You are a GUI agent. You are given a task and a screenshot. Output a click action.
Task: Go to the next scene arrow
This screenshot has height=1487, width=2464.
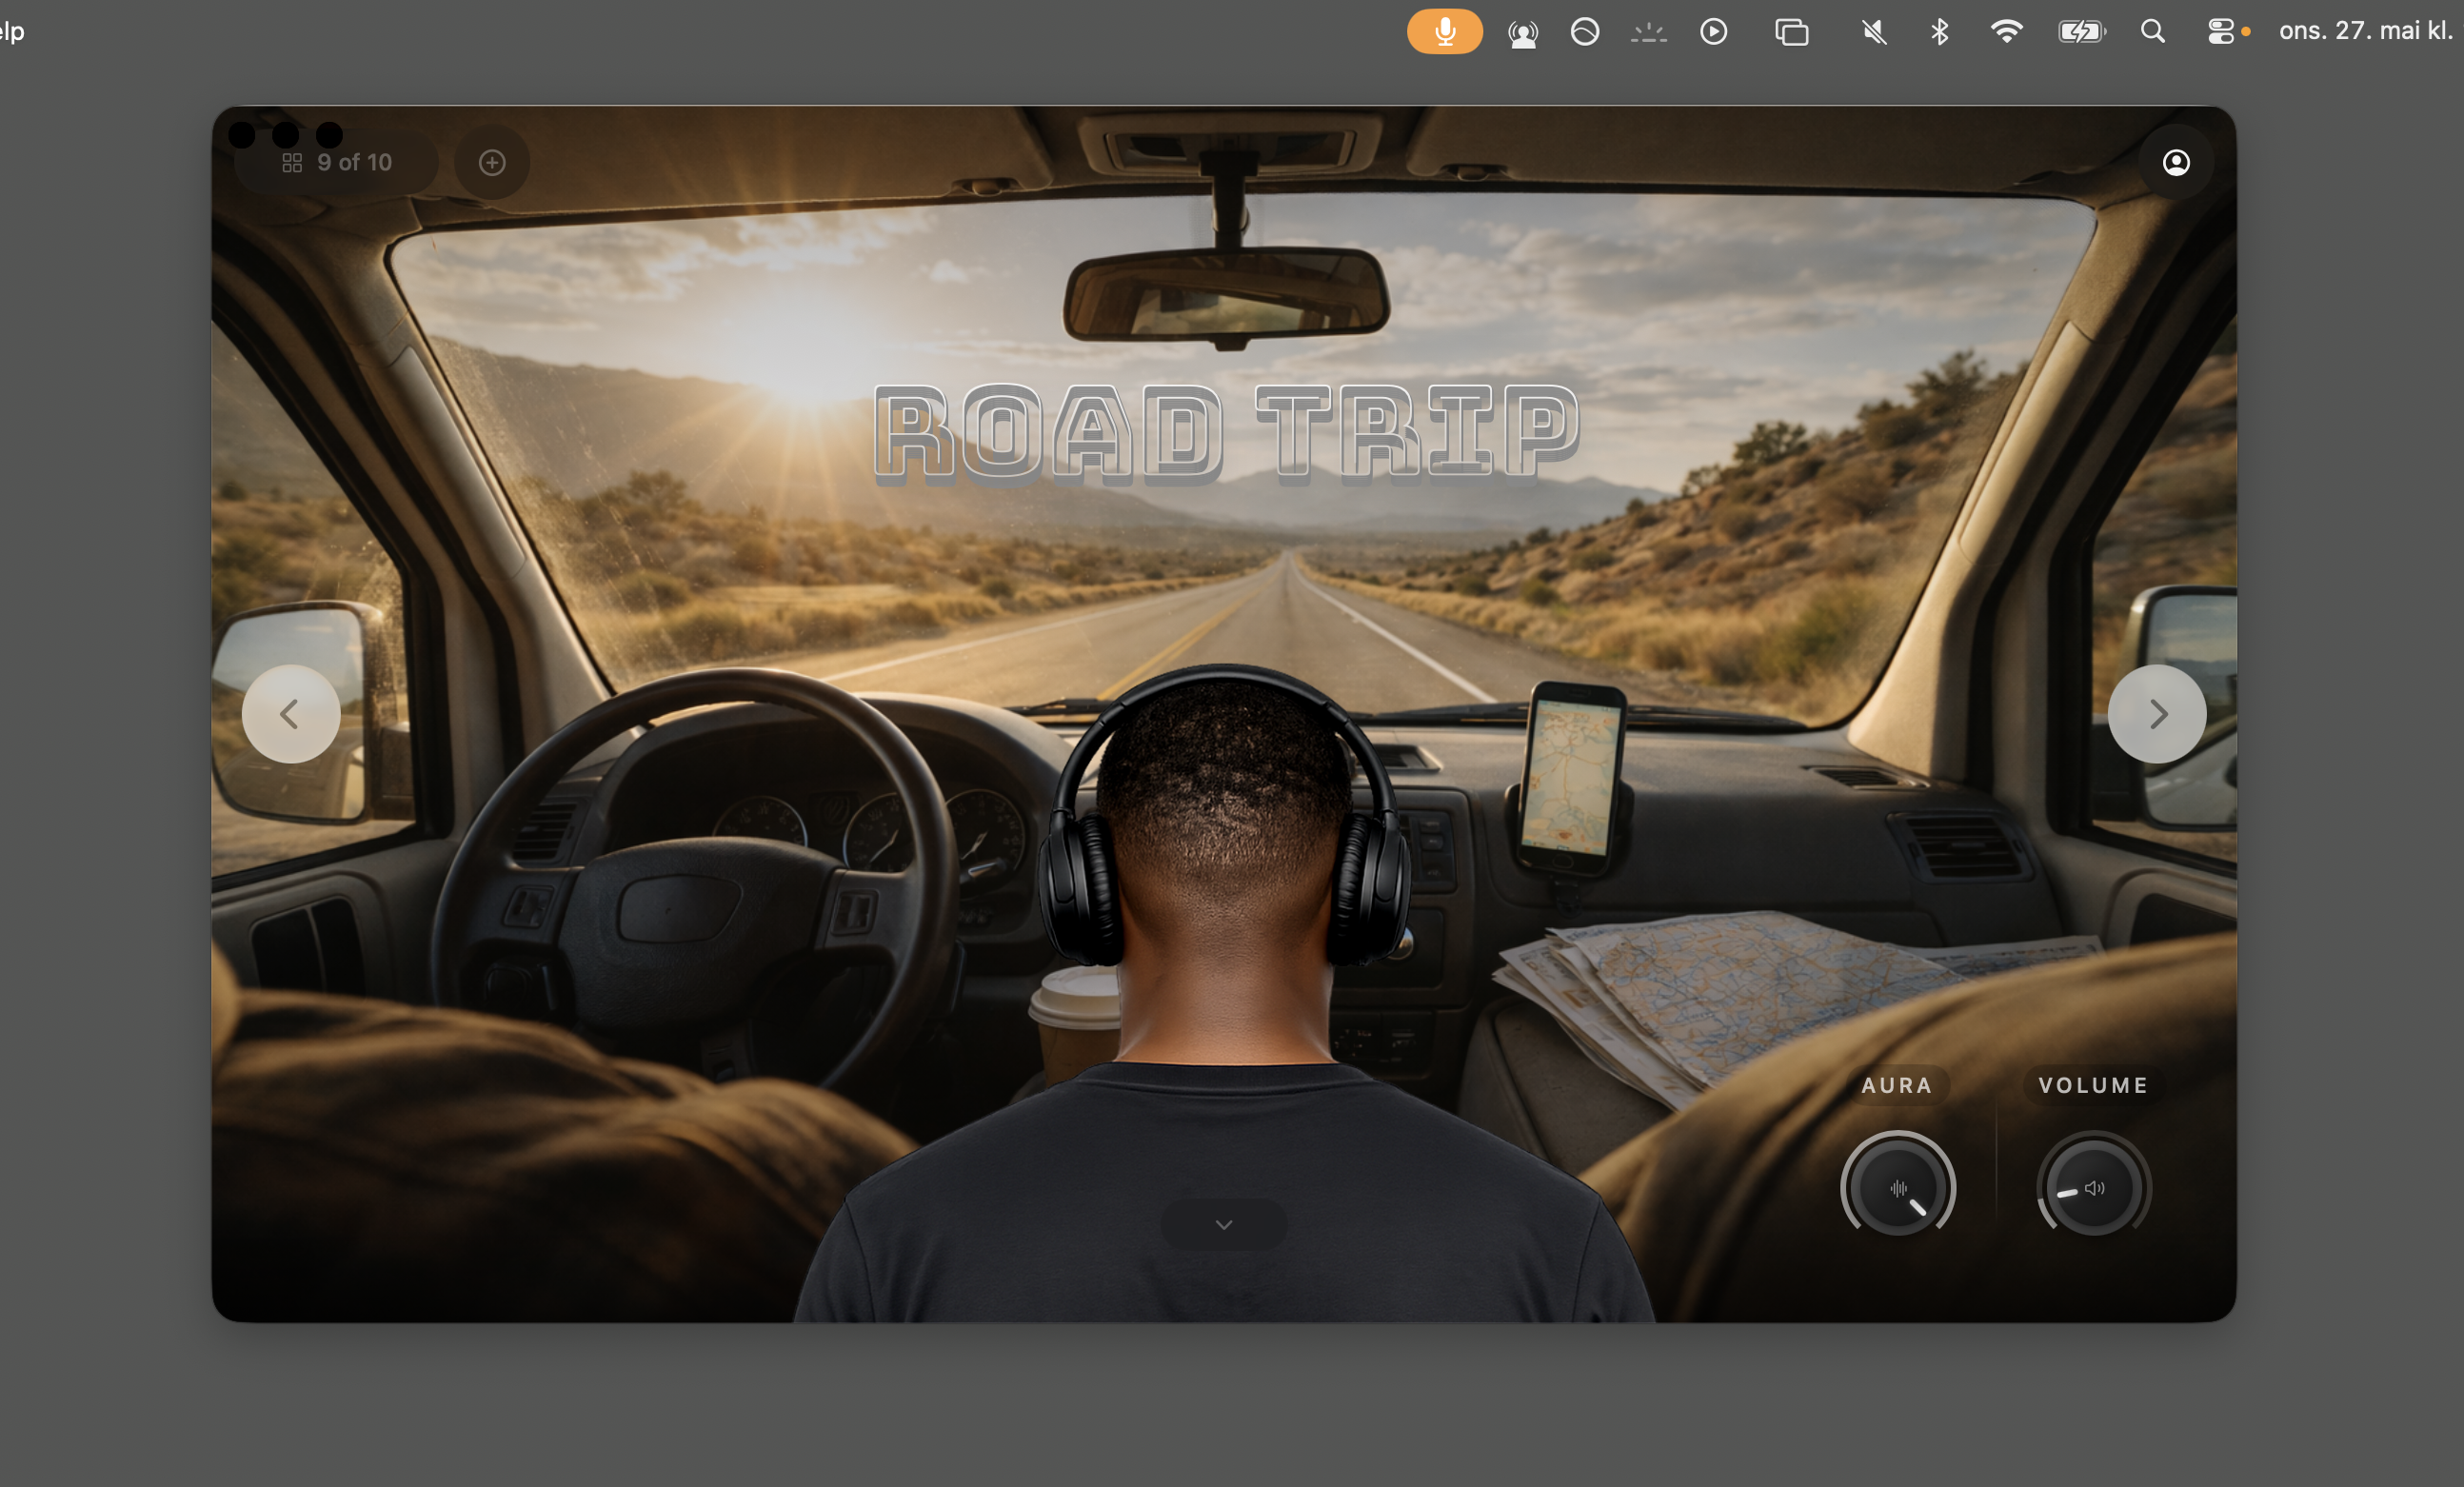point(2157,714)
